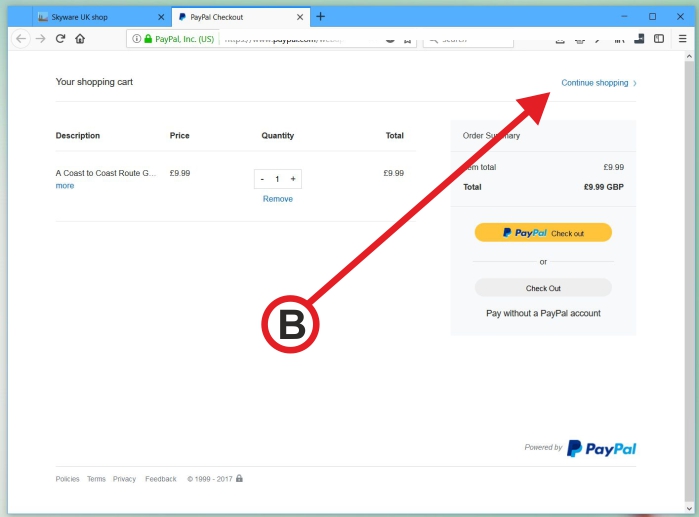Image resolution: width=699 pixels, height=517 pixels.
Task: Select the PayPal Checkout tab
Action: pos(241,17)
